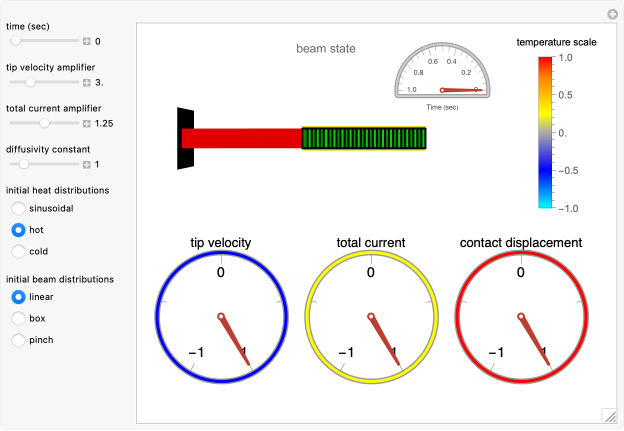Click the temperature scale color bar
624x431 pixels.
point(545,133)
